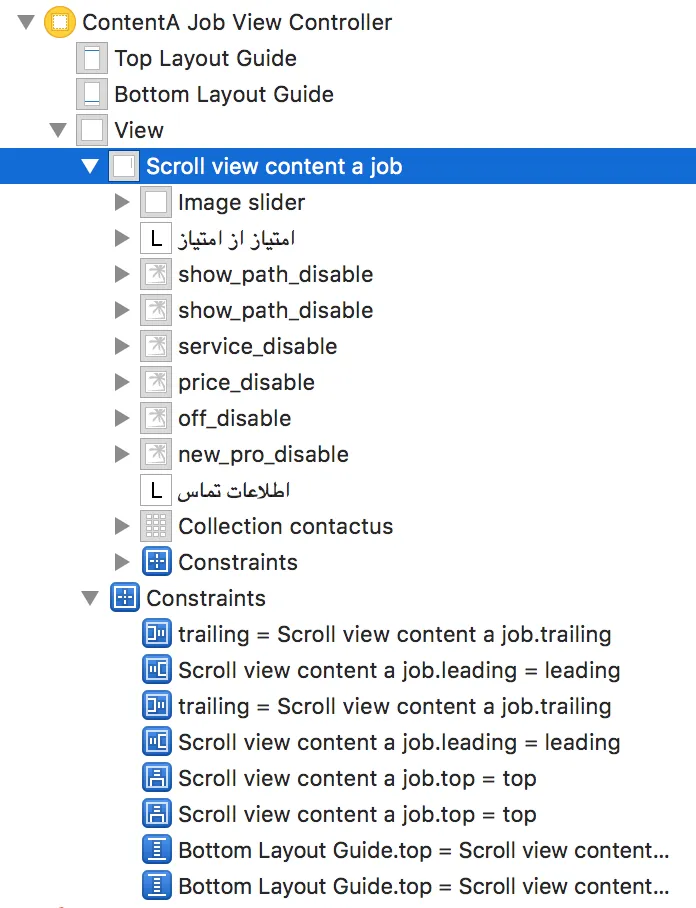Click the اطلاعات تماس label icon
696x908 pixels.
(156, 490)
